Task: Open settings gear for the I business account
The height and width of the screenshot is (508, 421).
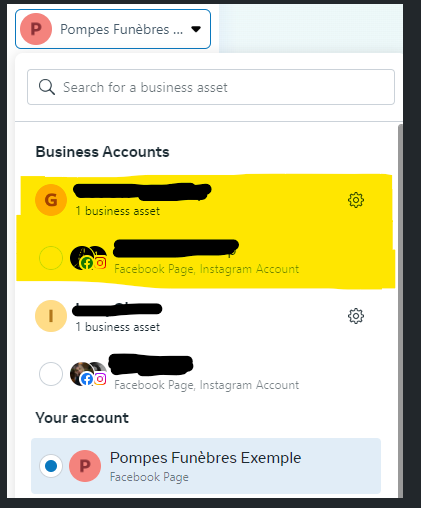Action: [x=356, y=316]
